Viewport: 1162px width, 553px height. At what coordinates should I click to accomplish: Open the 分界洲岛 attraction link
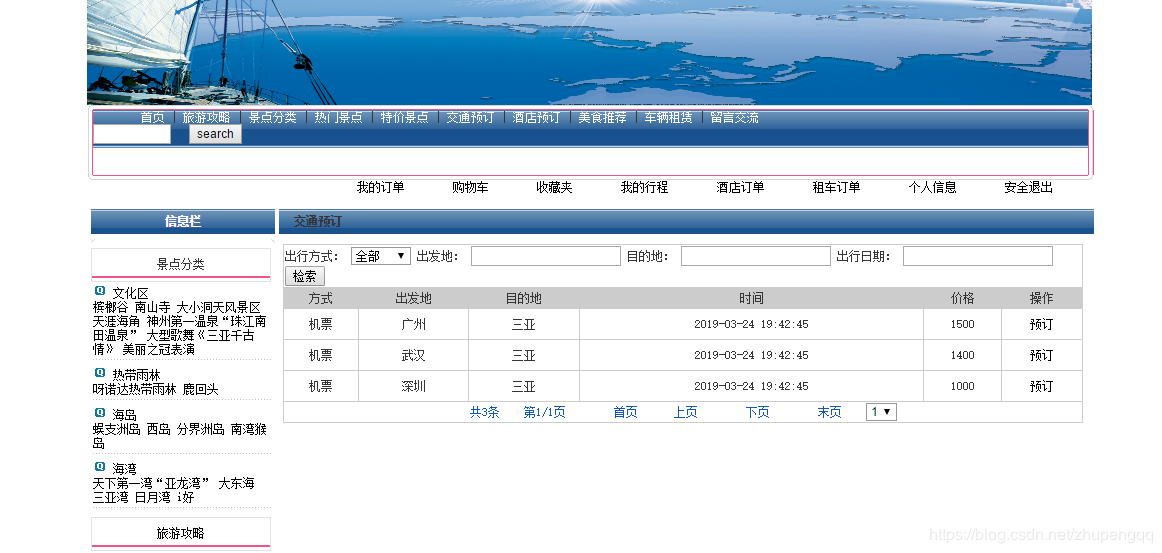(x=201, y=429)
